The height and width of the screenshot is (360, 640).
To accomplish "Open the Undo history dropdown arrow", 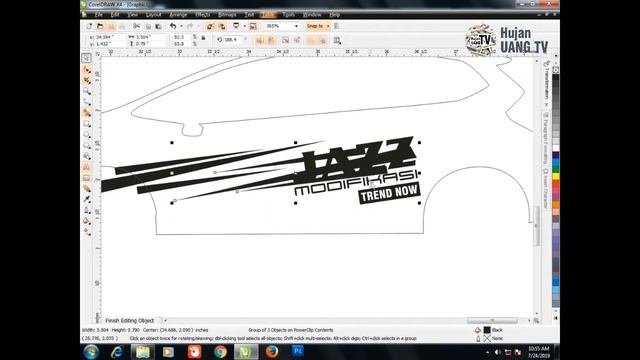I will (181, 26).
